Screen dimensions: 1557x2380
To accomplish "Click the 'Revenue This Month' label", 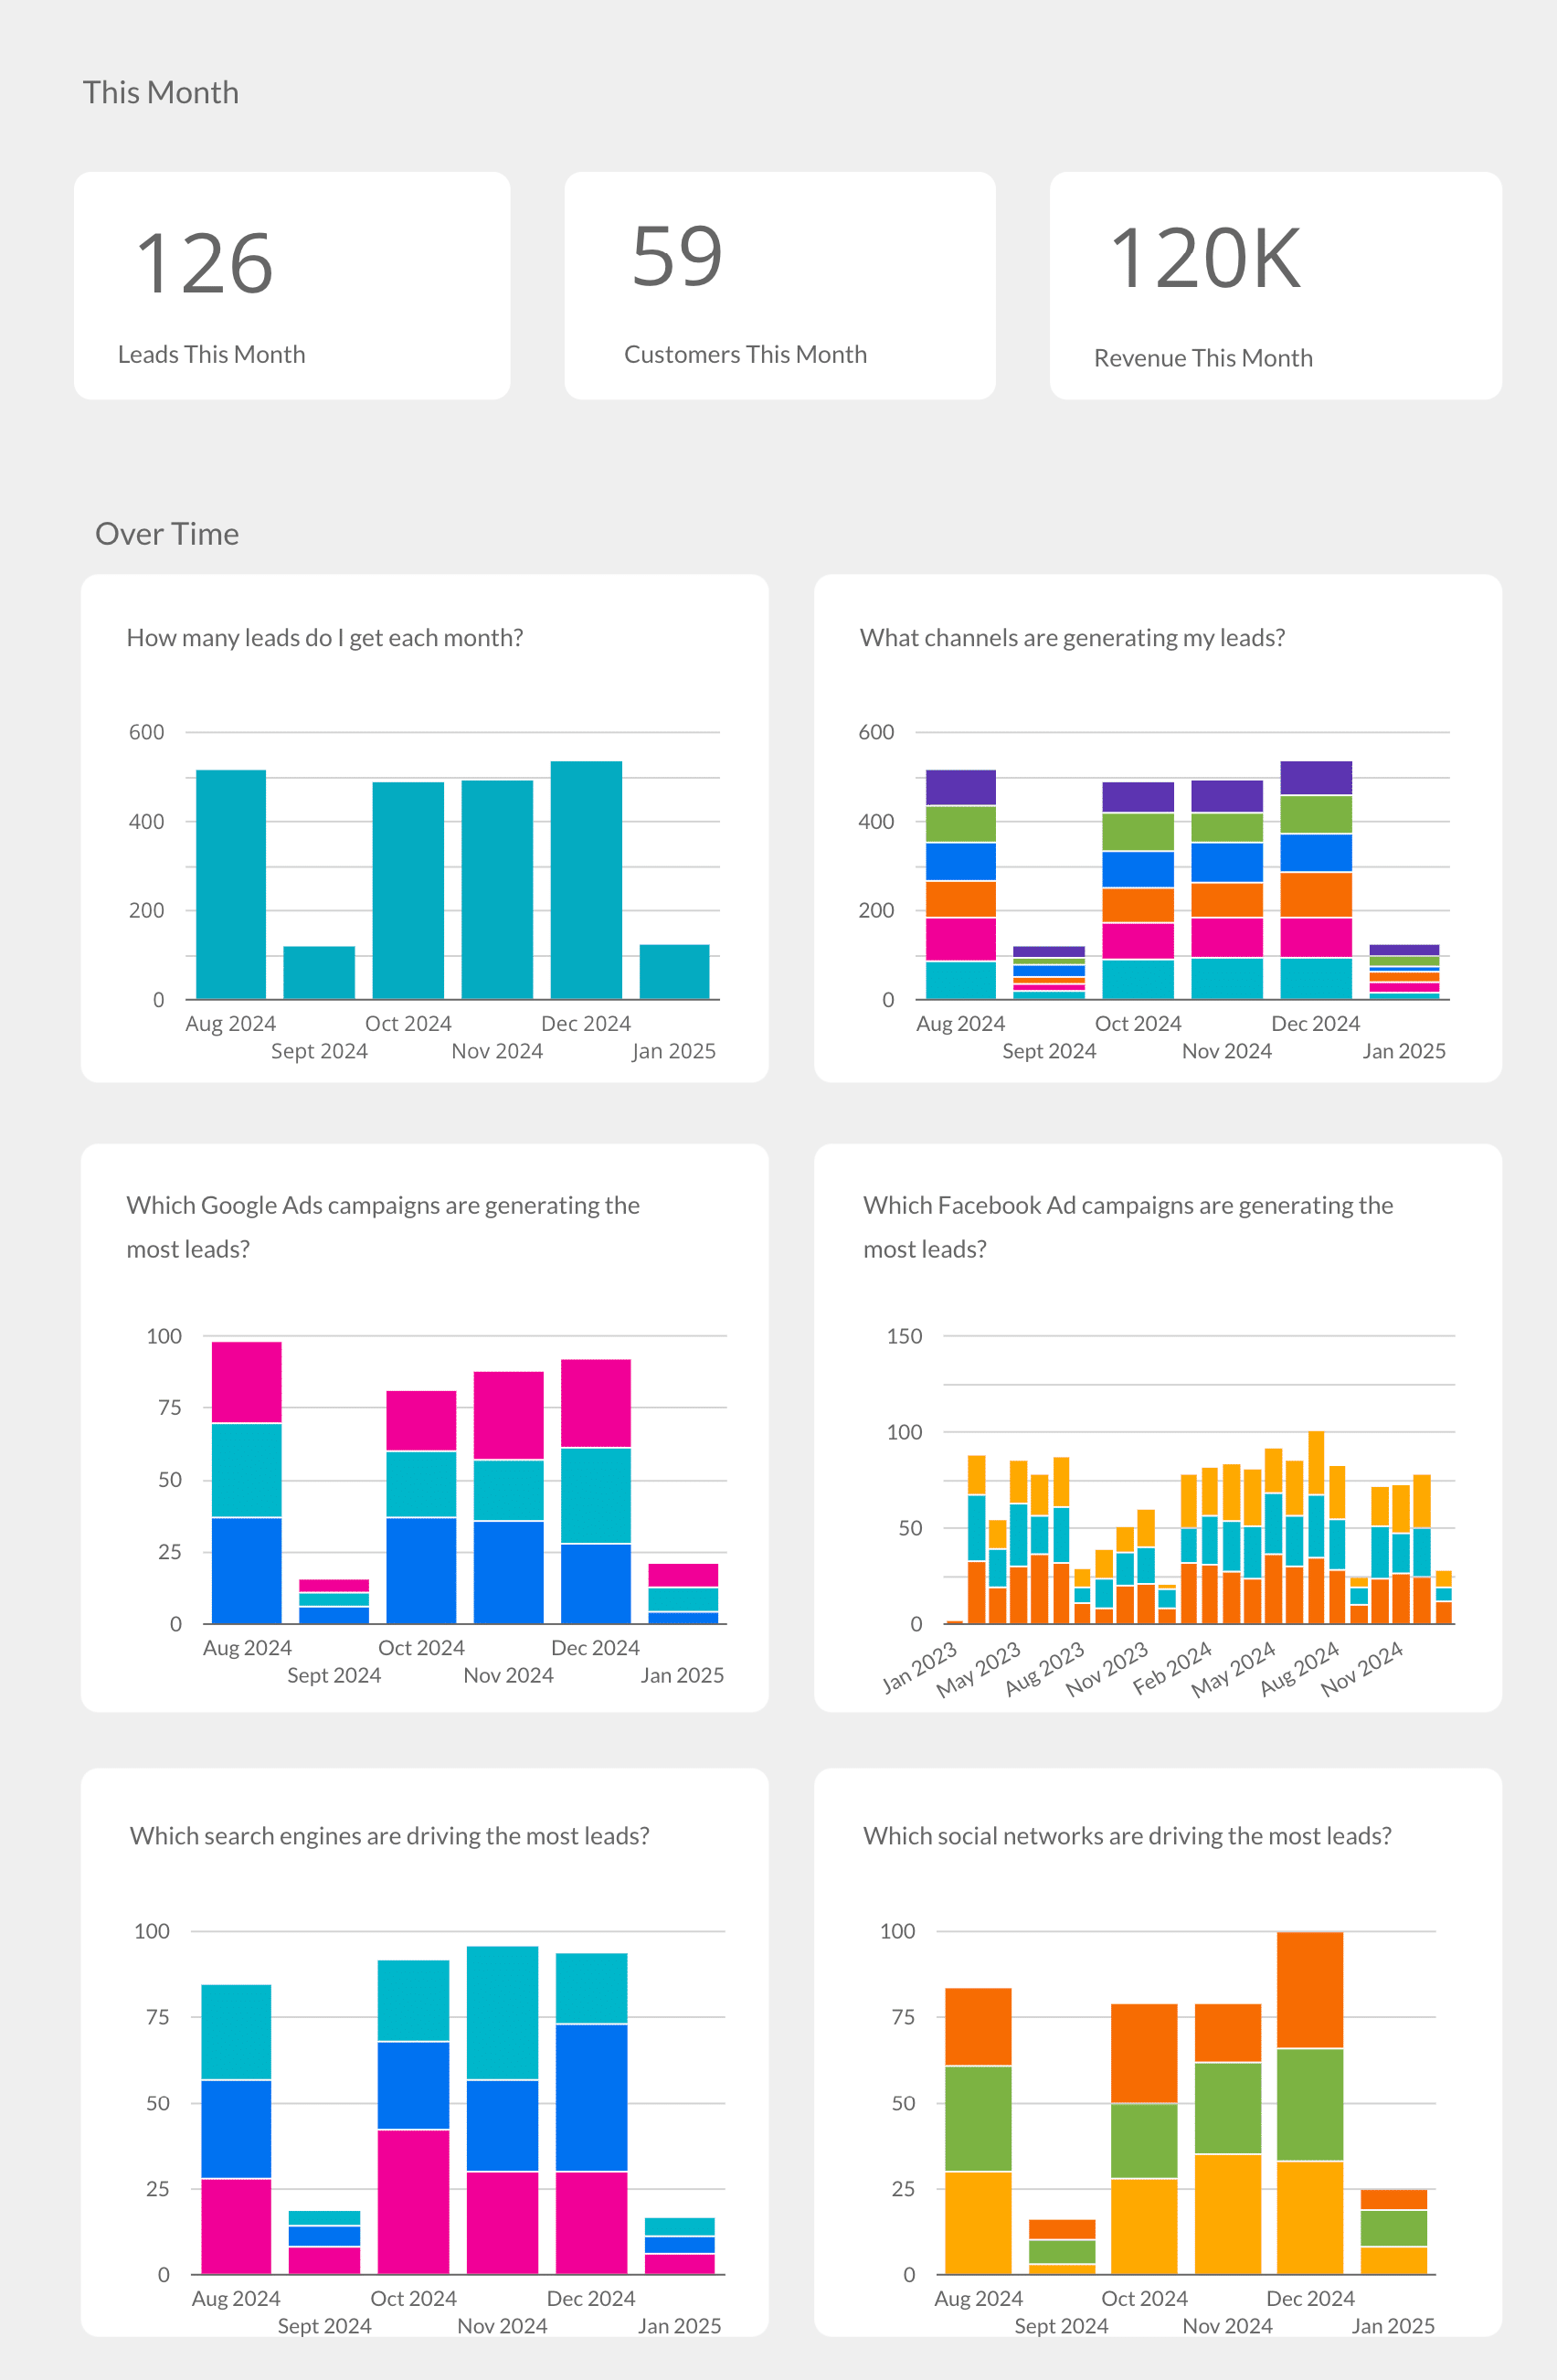I will [x=1203, y=358].
